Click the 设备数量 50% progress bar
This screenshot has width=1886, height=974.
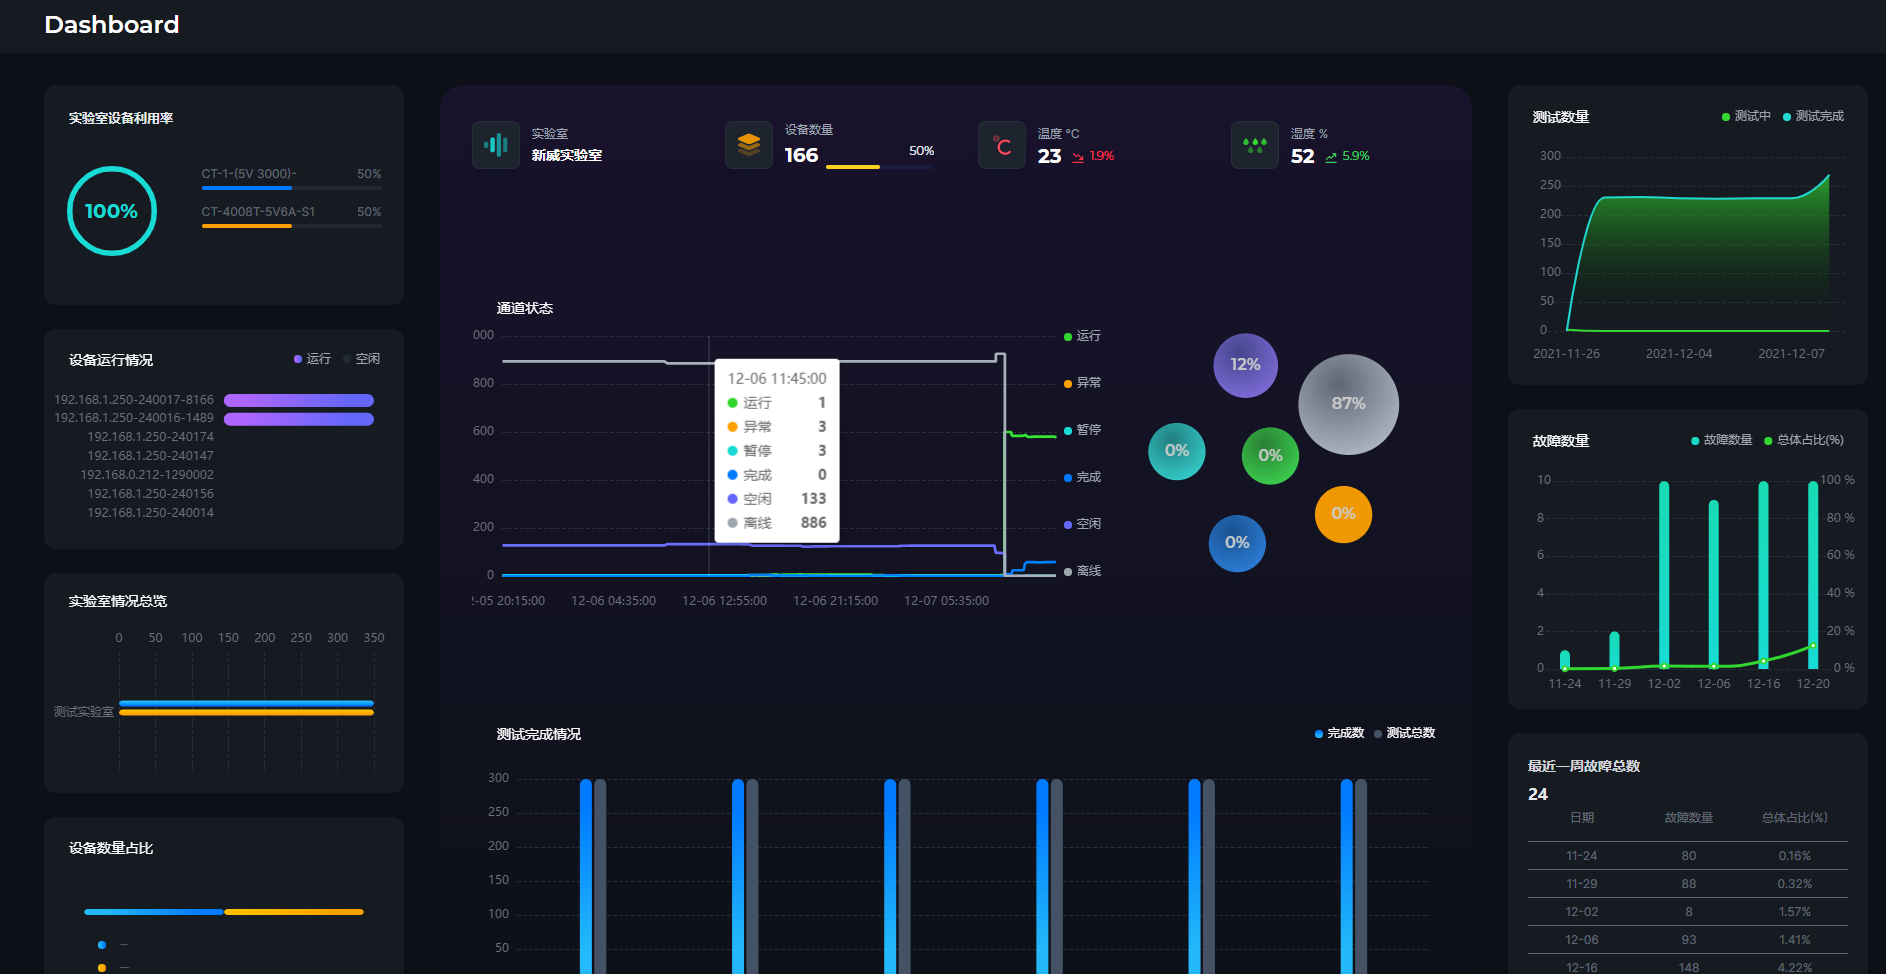click(x=880, y=167)
